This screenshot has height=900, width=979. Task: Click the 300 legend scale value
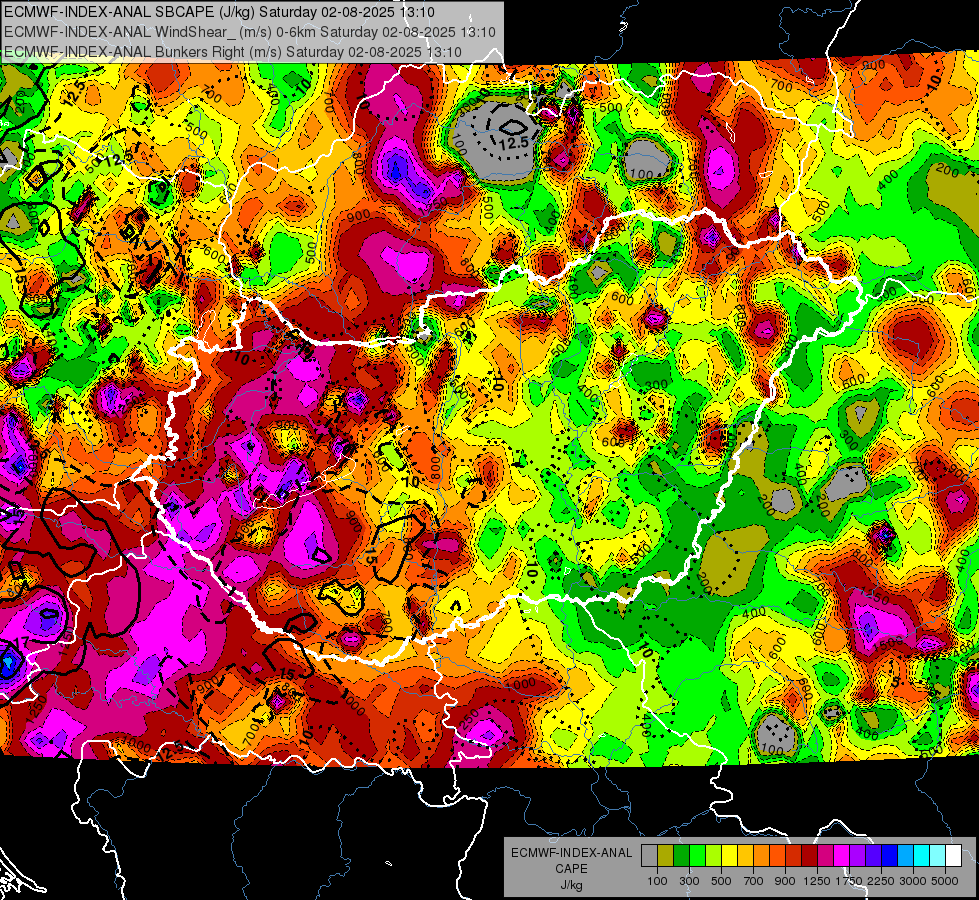pyautogui.click(x=689, y=881)
